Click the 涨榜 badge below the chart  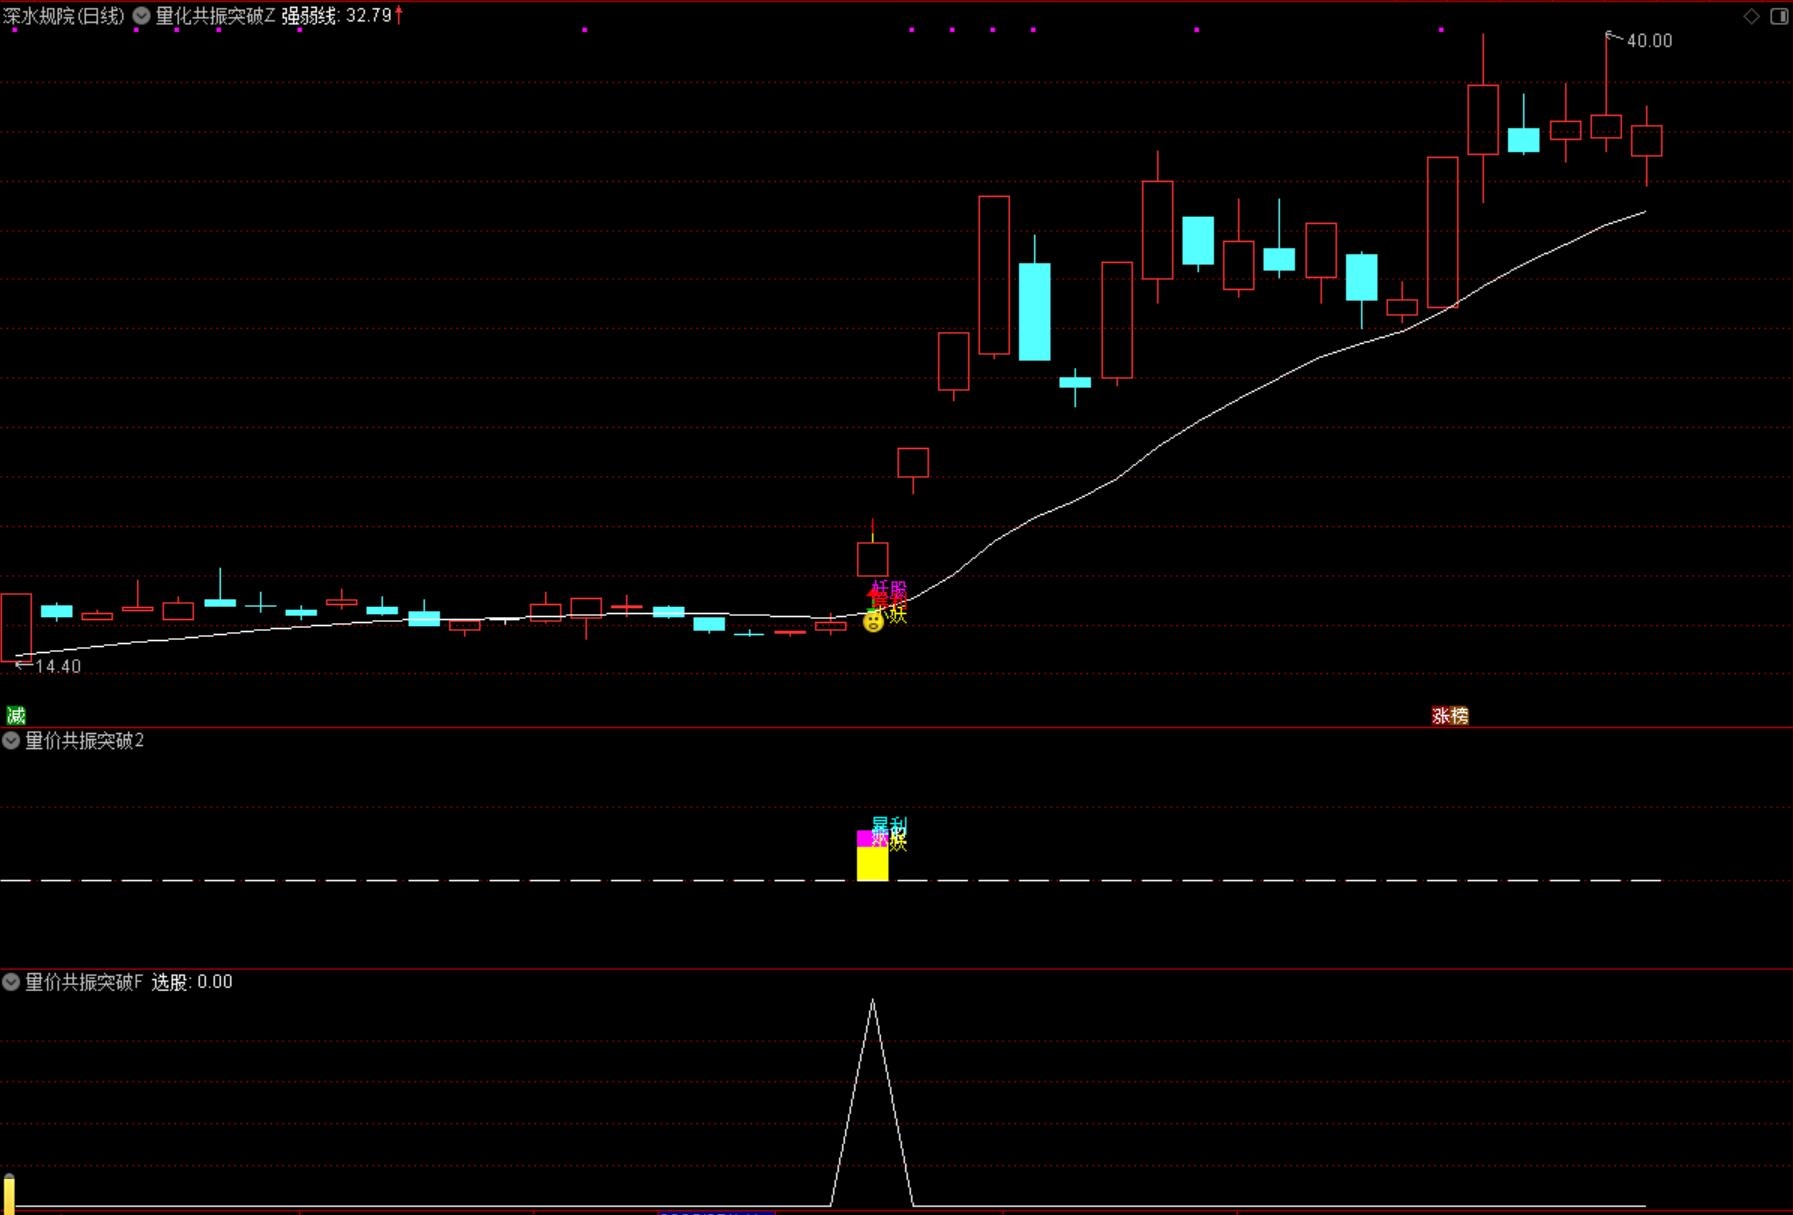click(1450, 715)
